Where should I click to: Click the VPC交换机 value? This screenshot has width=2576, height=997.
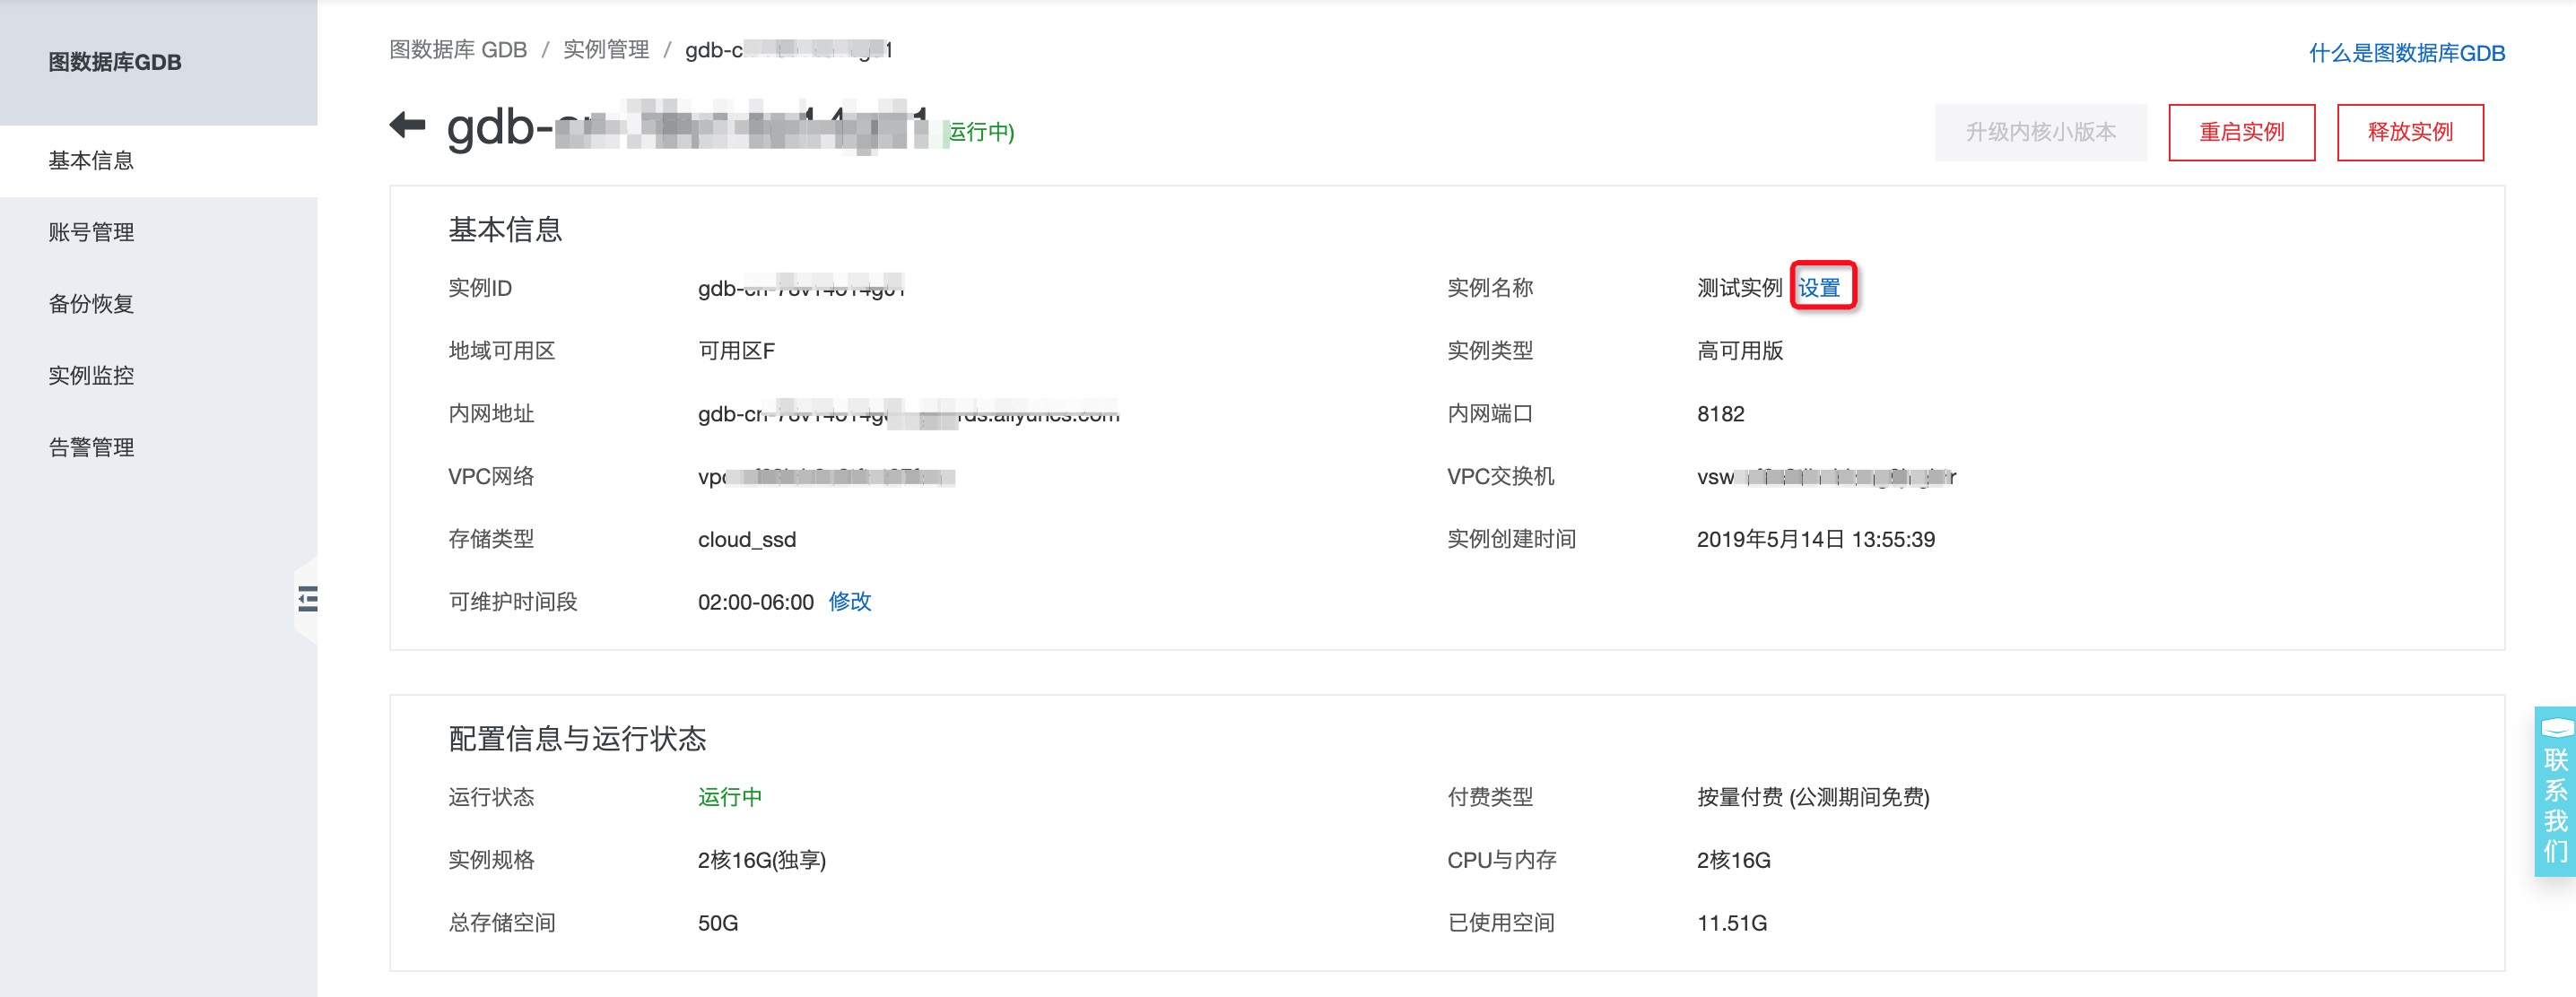pos(1827,477)
